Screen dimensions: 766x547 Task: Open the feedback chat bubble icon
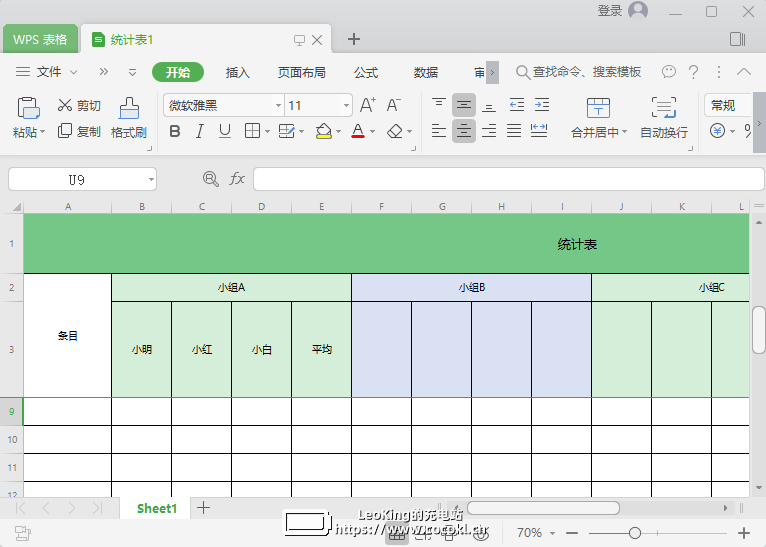tap(668, 72)
